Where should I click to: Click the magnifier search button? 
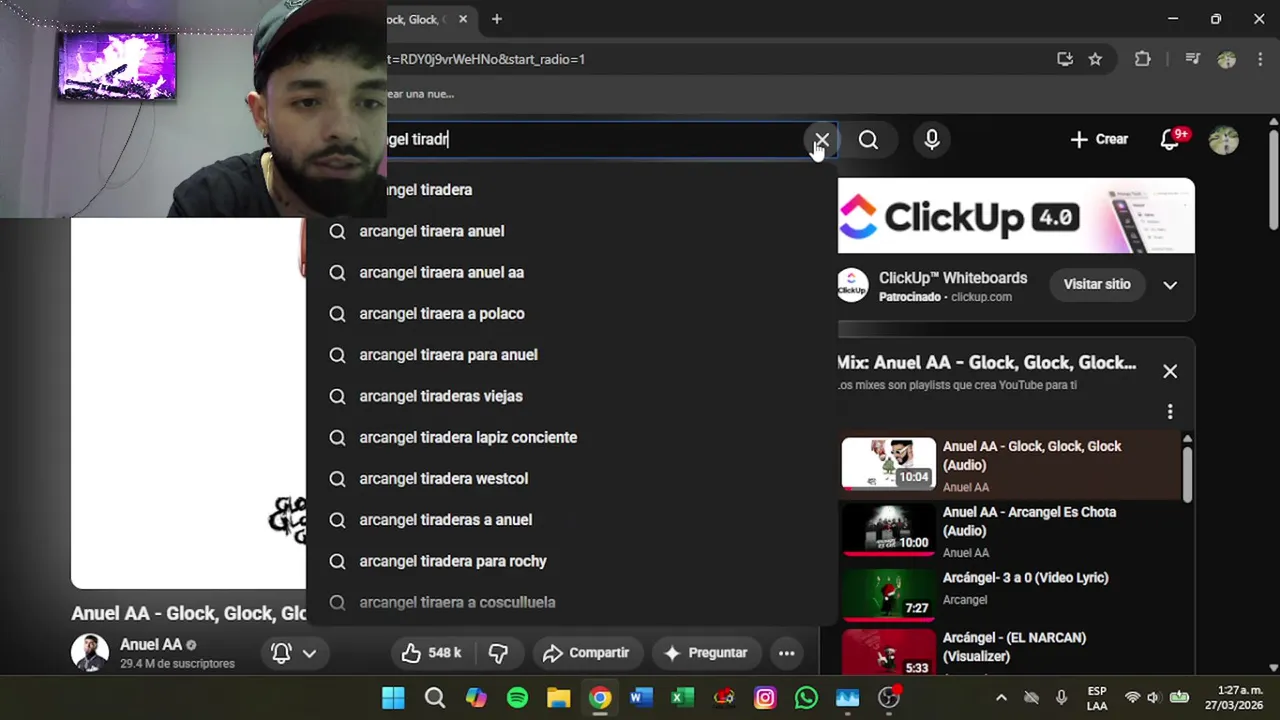868,140
